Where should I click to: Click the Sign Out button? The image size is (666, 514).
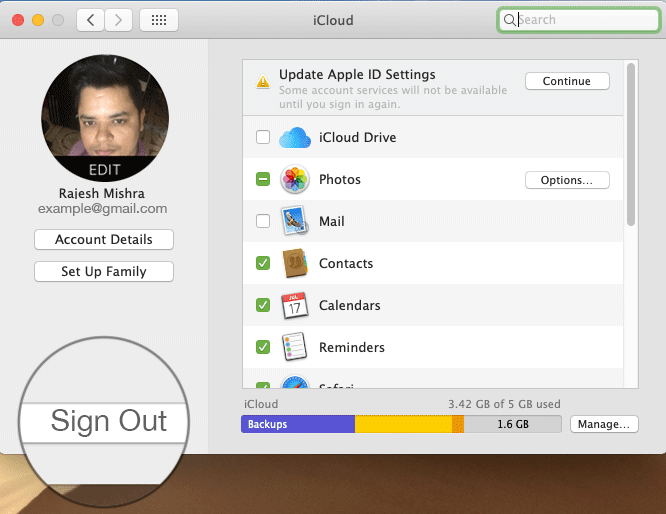click(104, 422)
